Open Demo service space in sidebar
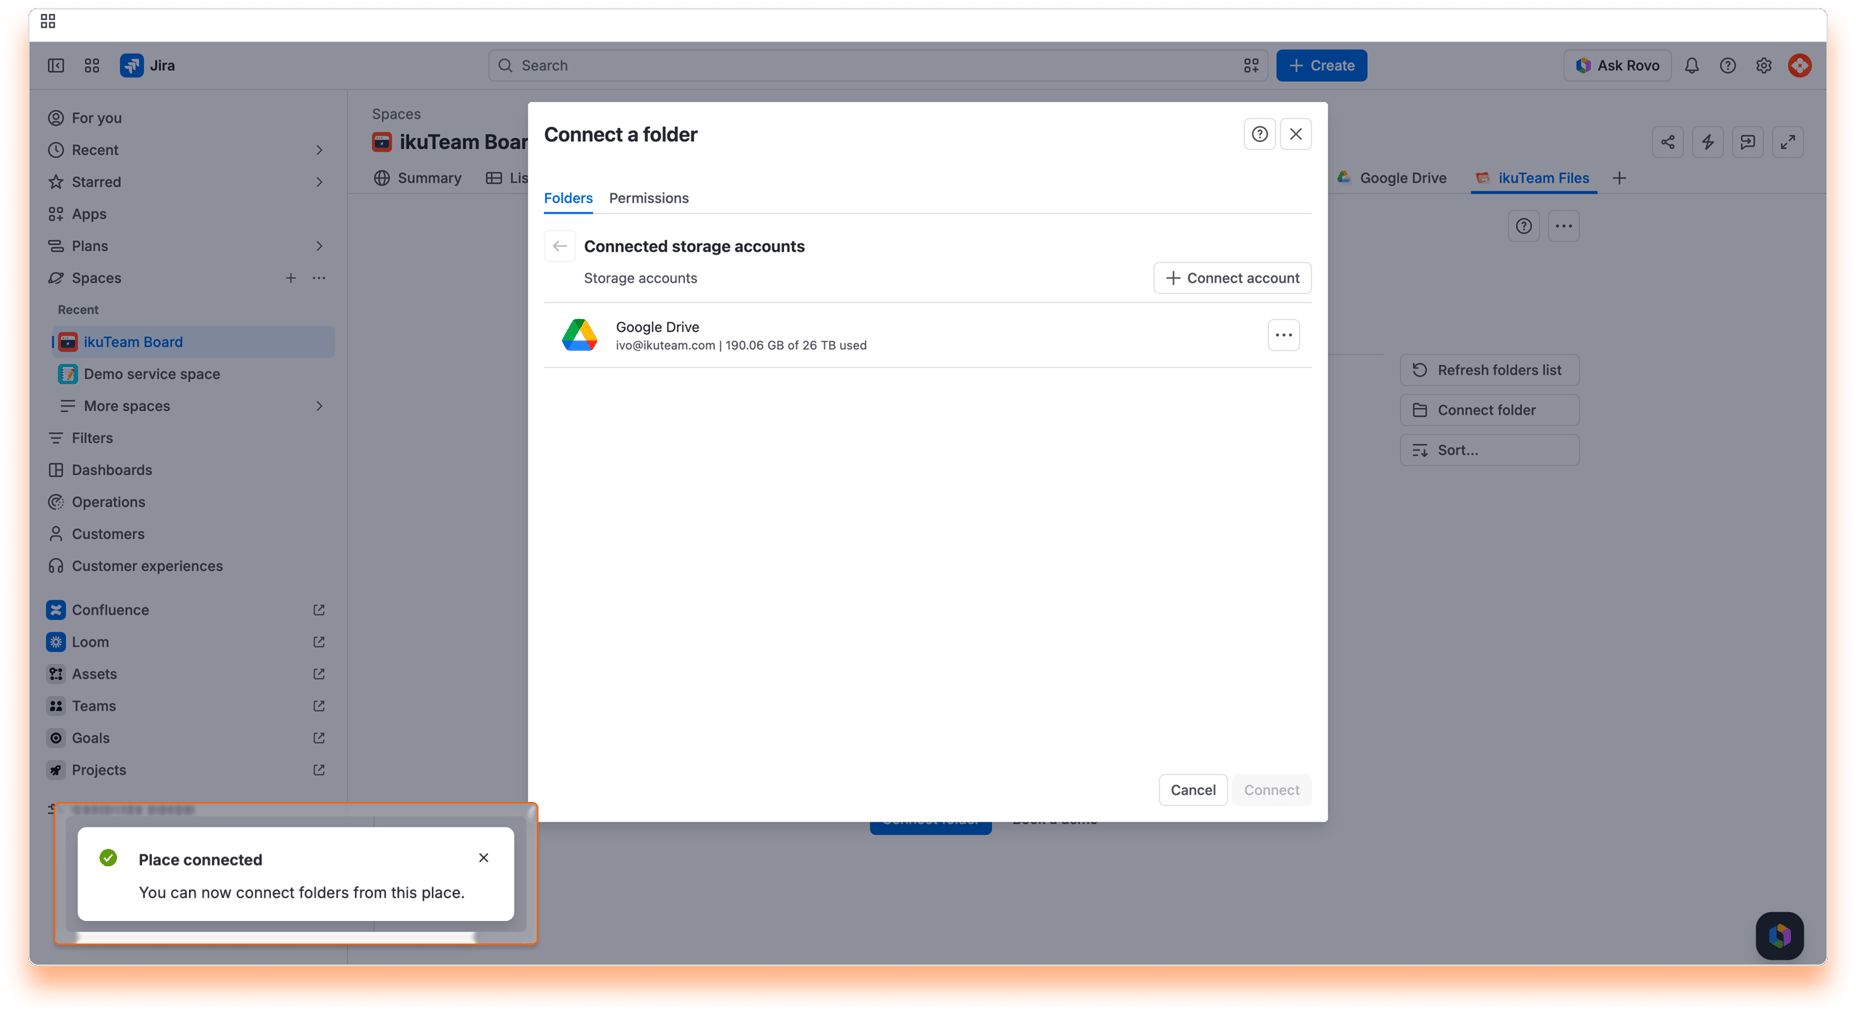Screen dimensions: 1856x1014 coord(194,374)
